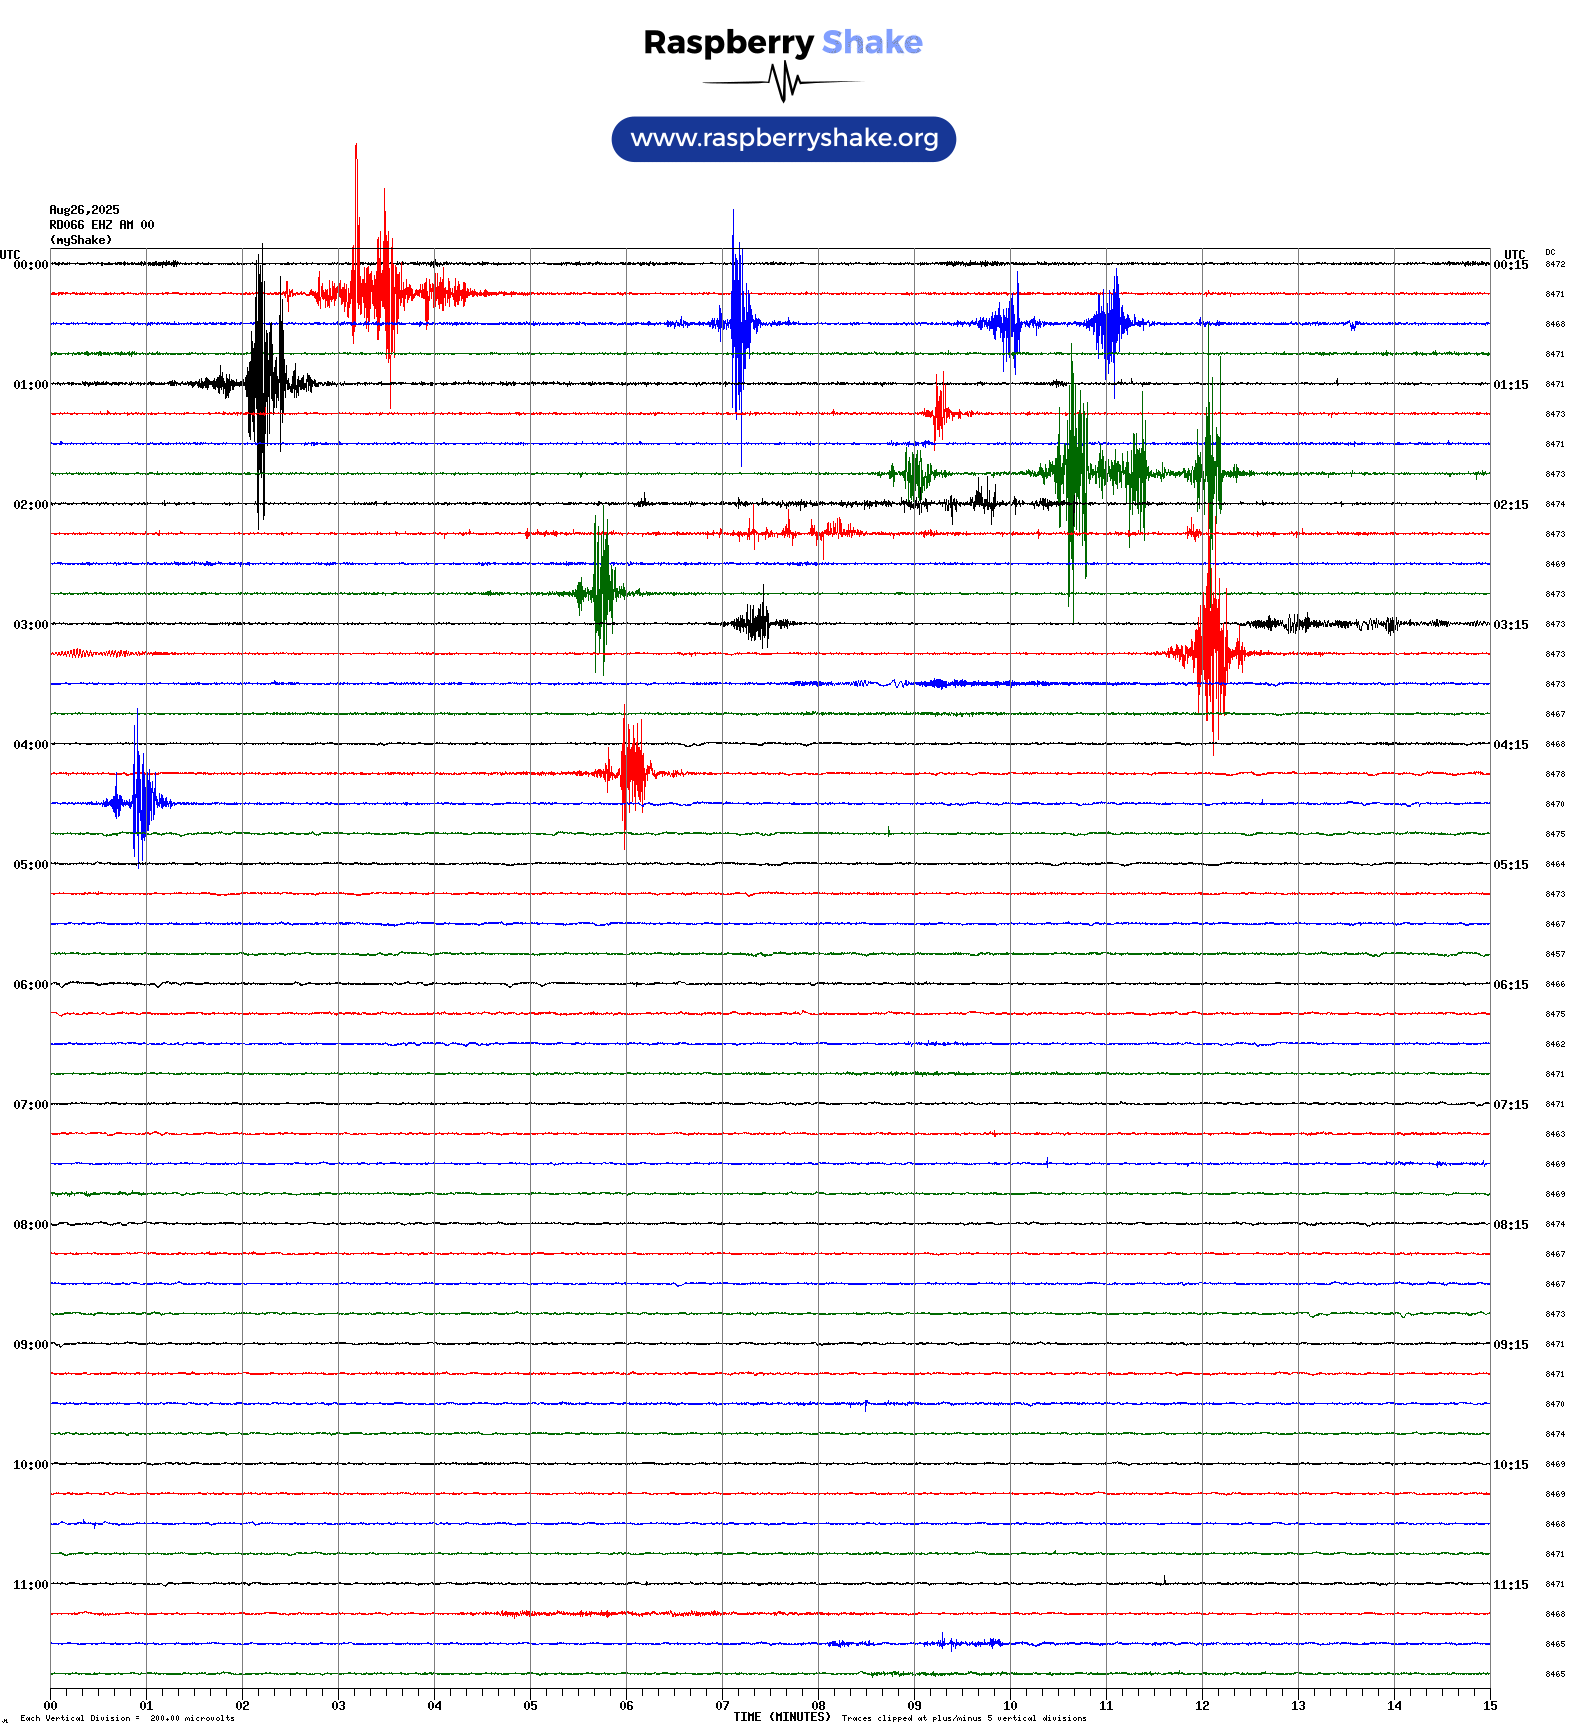Click the TIME (MINUTES) axis title

(781, 1717)
